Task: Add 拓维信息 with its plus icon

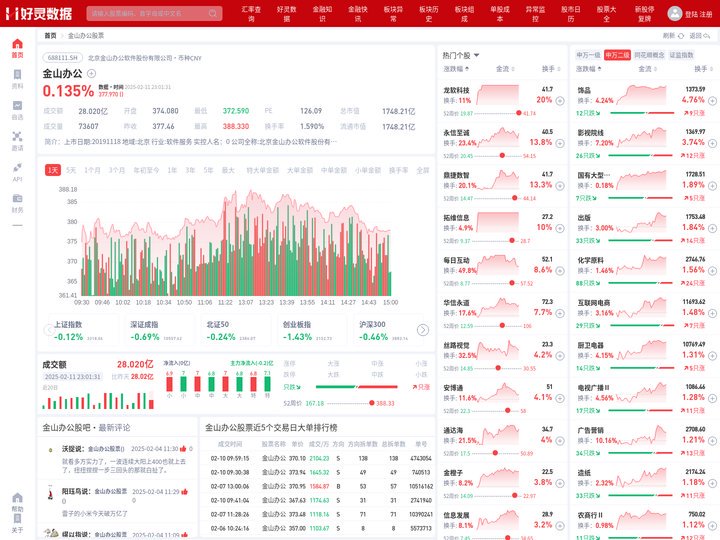Action: tap(560, 228)
